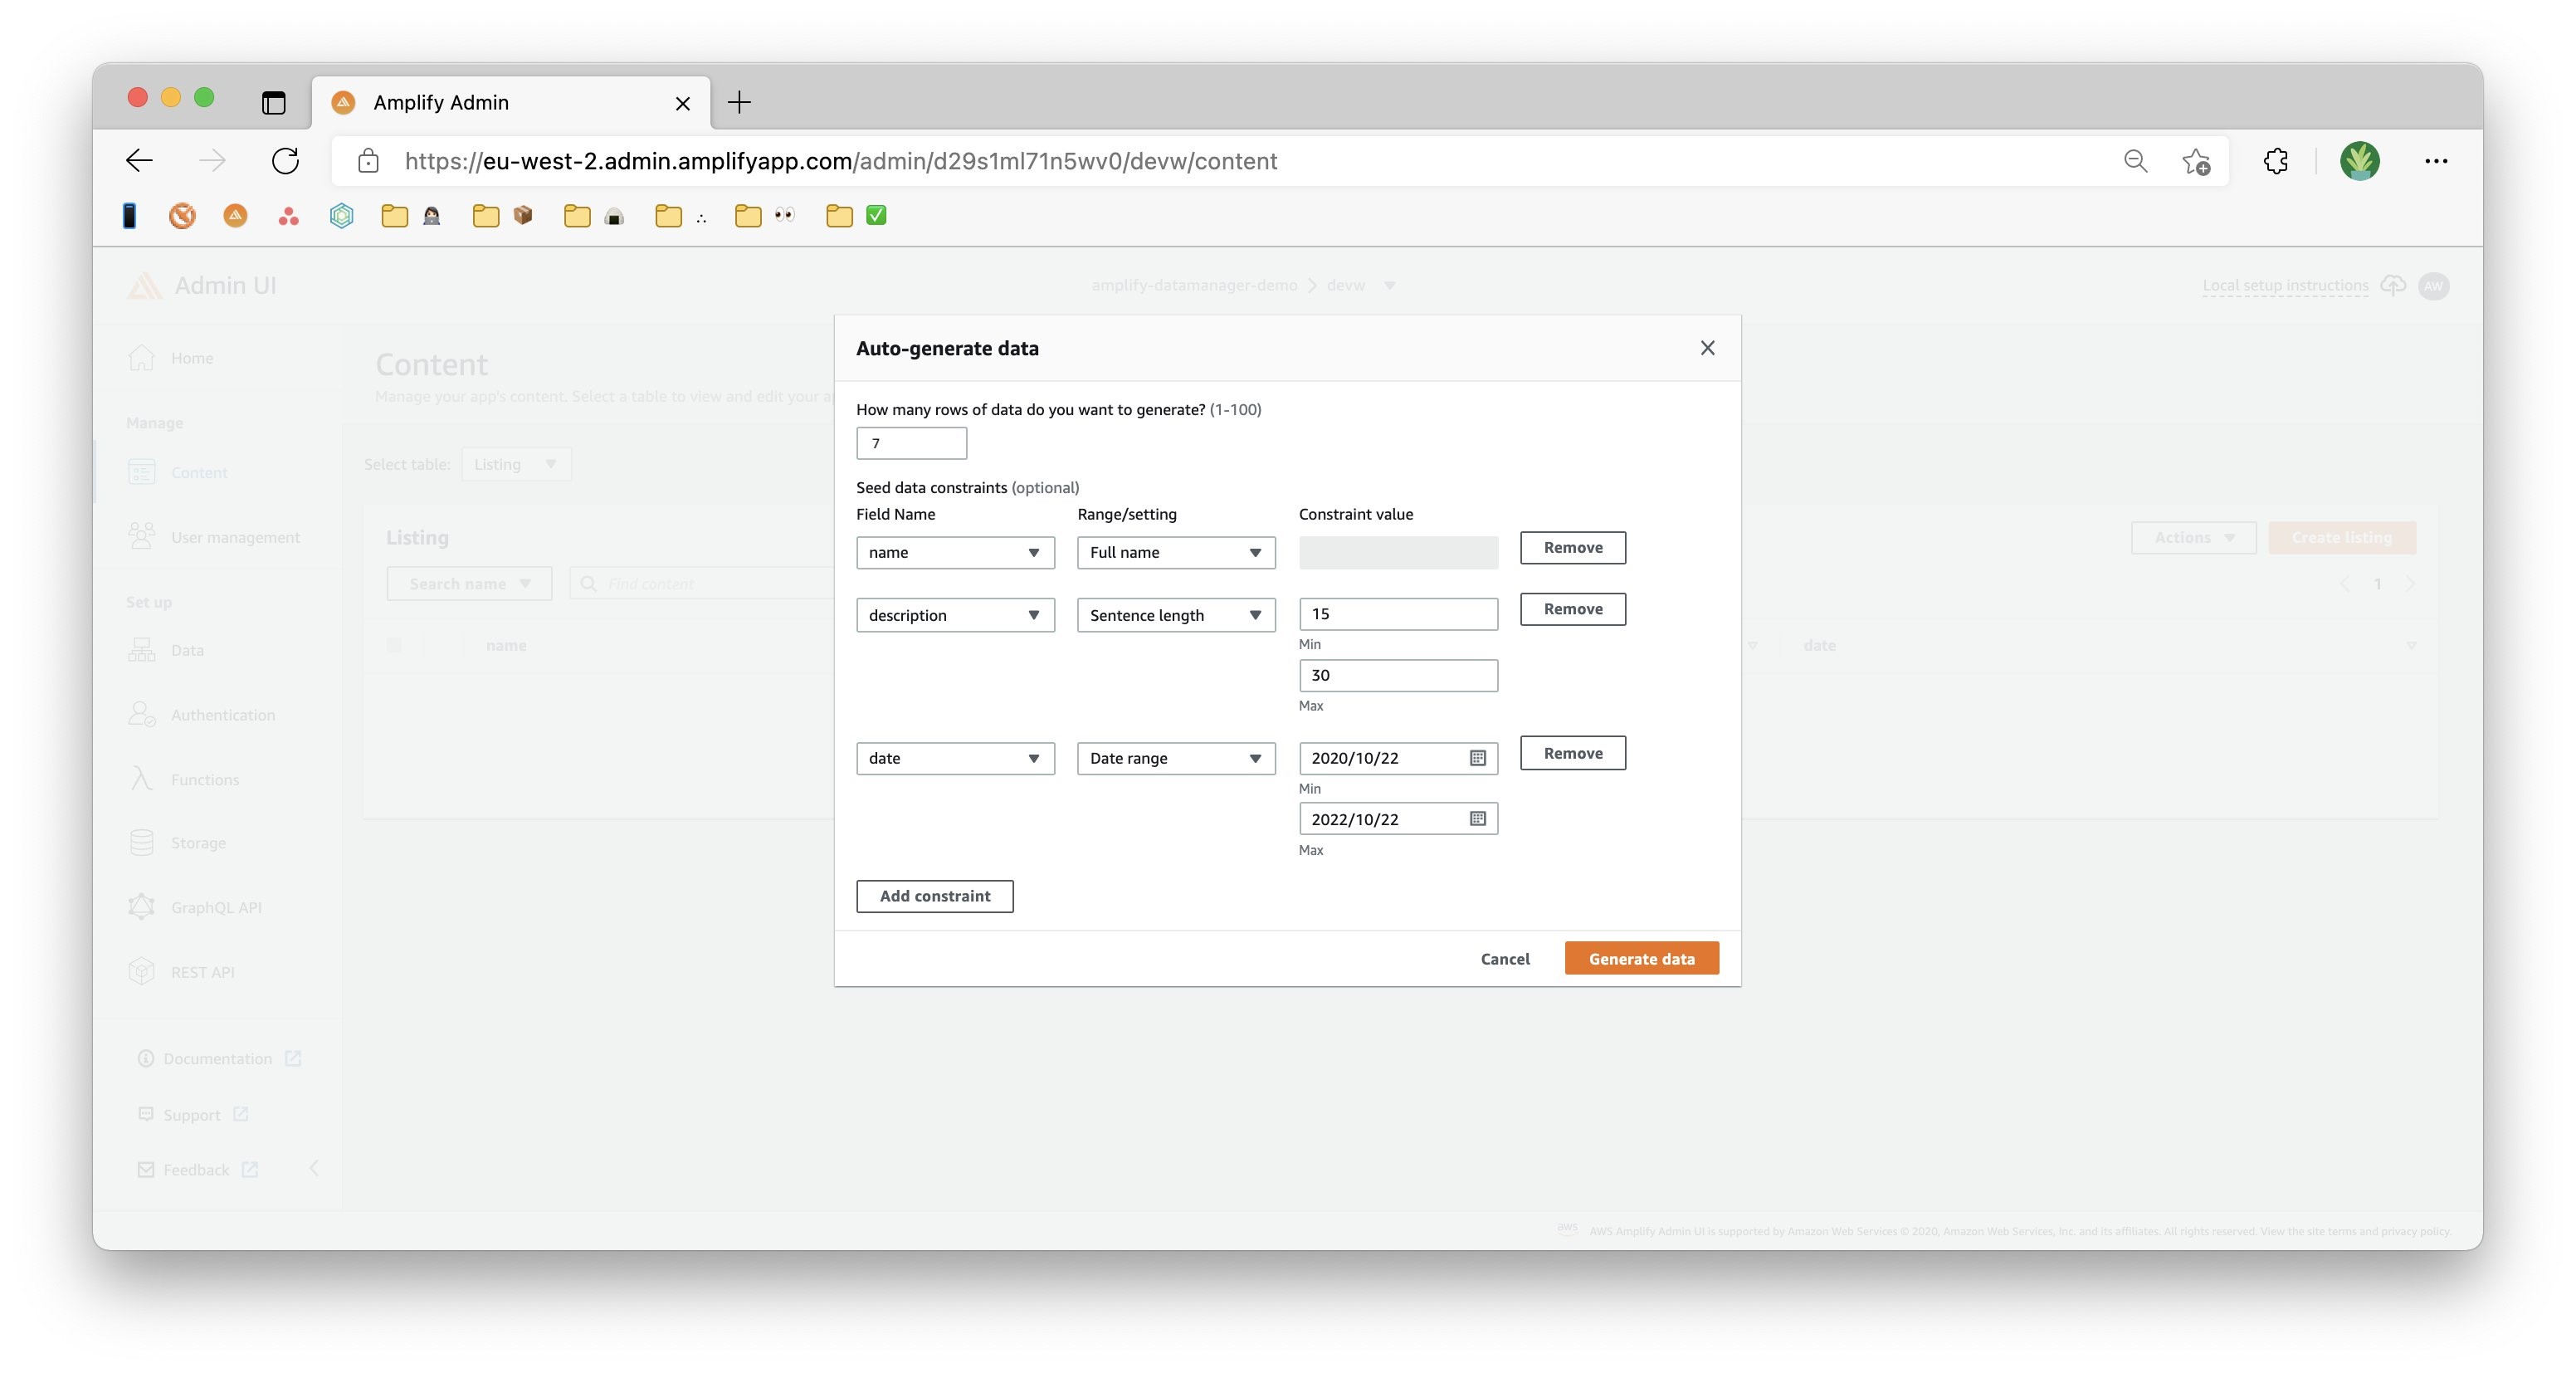This screenshot has height=1373, width=2576.
Task: Focus the rows count input field
Action: (x=911, y=443)
